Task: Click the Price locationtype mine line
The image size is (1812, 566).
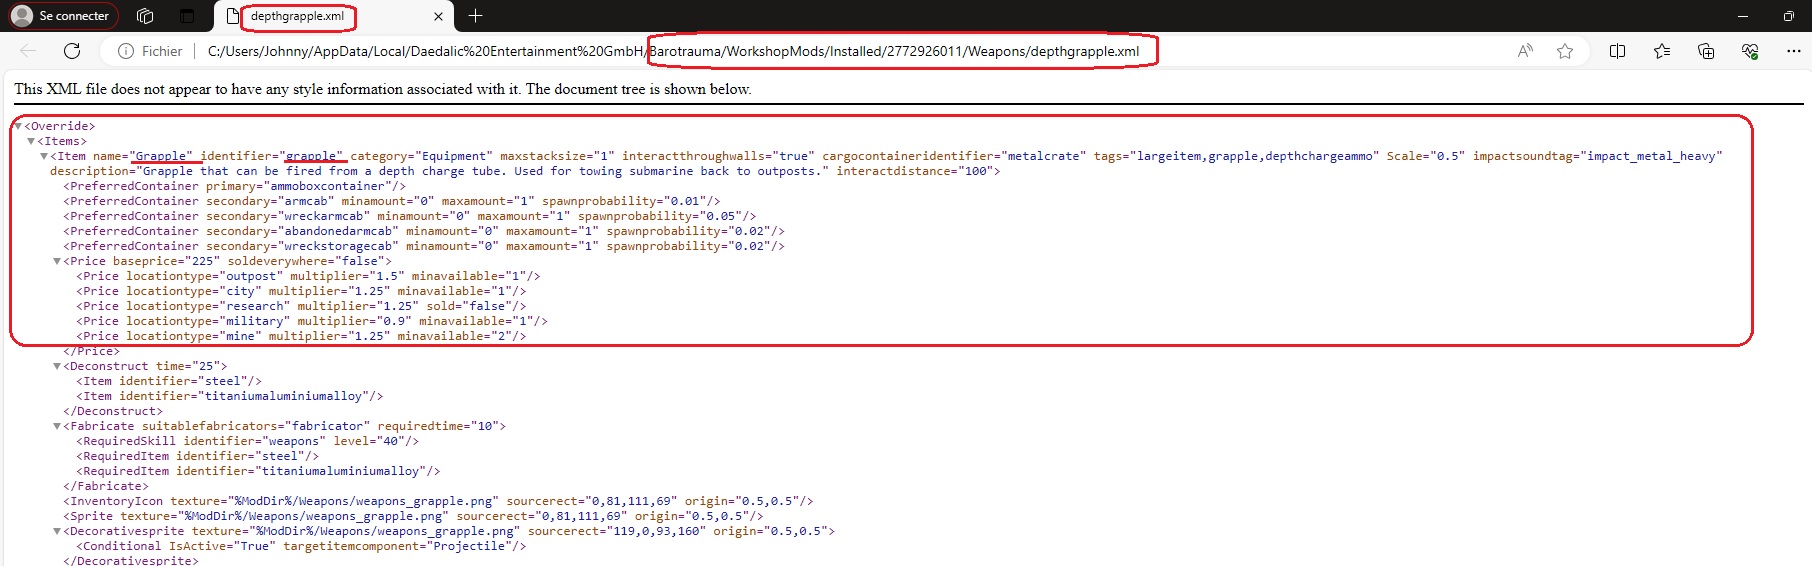Action: coord(301,336)
